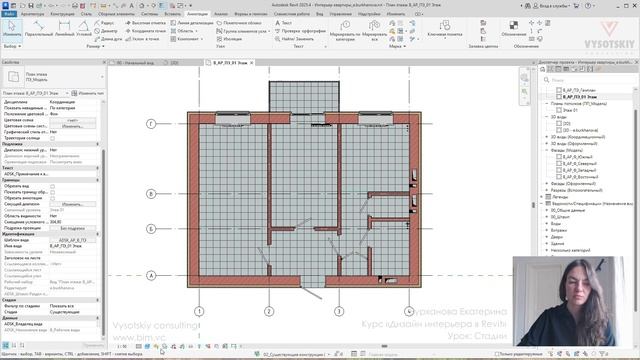
Task: Open the Файл menu
Action: pyautogui.click(x=9, y=14)
